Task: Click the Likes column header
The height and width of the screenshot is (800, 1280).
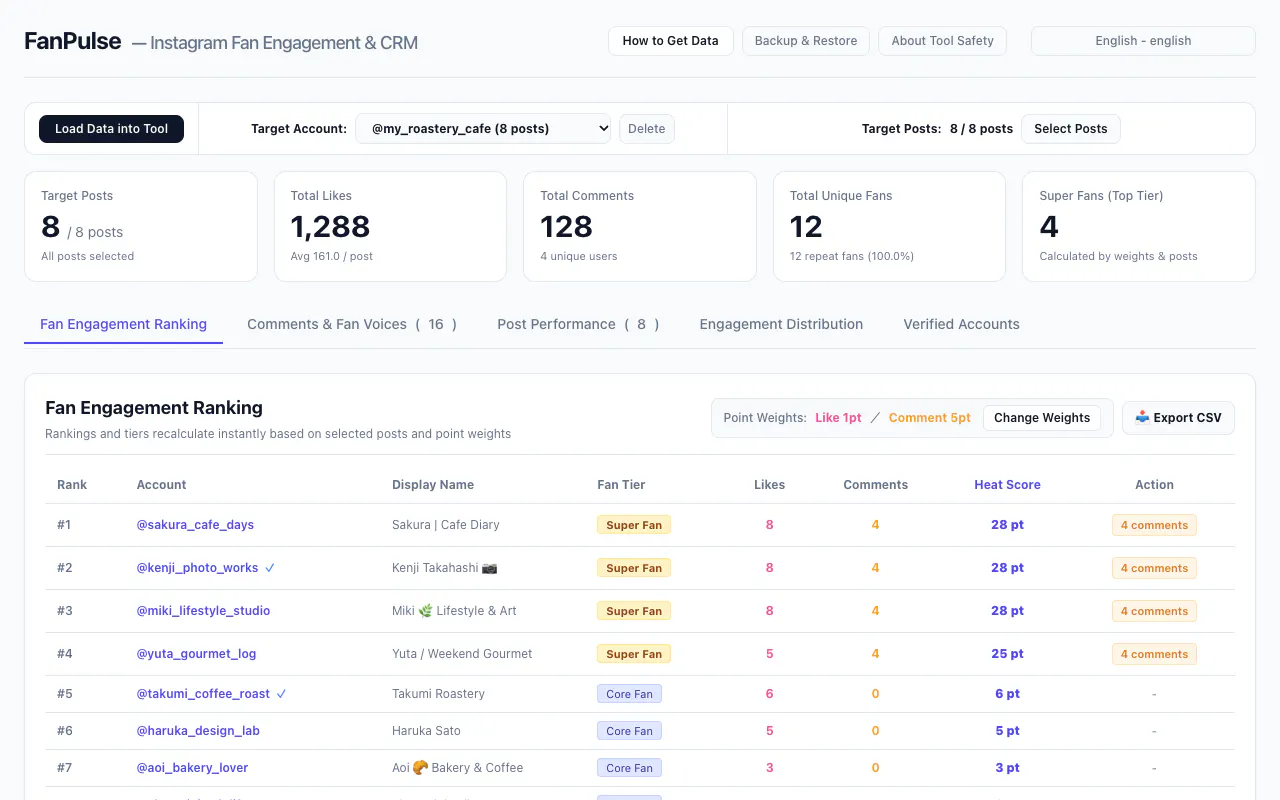Action: click(769, 485)
